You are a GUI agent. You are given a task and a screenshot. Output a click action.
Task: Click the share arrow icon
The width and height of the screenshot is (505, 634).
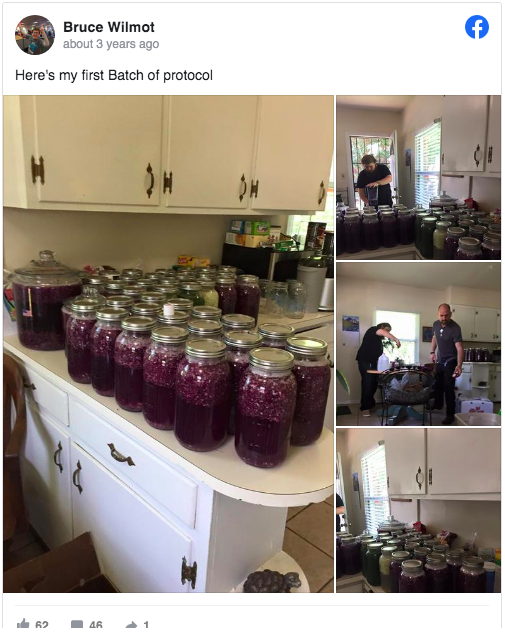[x=132, y=625]
